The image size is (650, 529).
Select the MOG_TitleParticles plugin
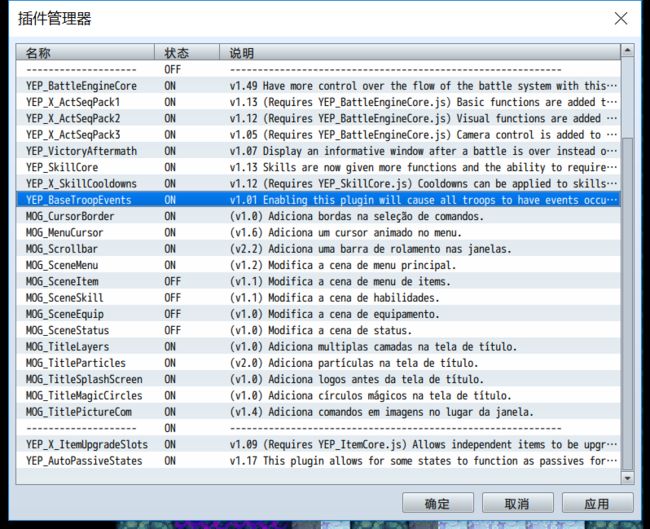click(x=318, y=363)
